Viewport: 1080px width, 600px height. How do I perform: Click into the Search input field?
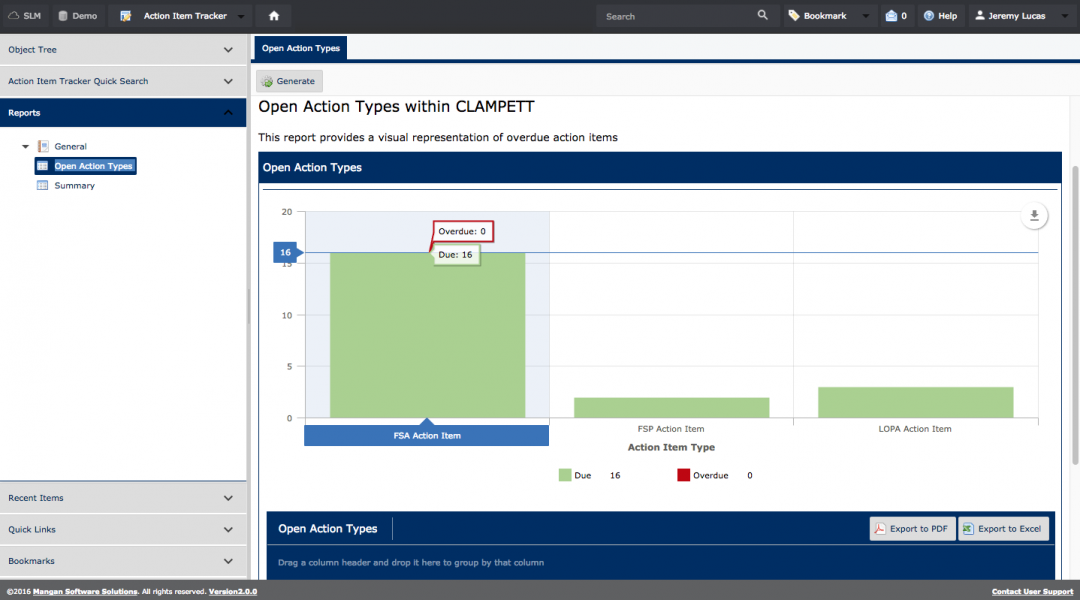coord(675,16)
